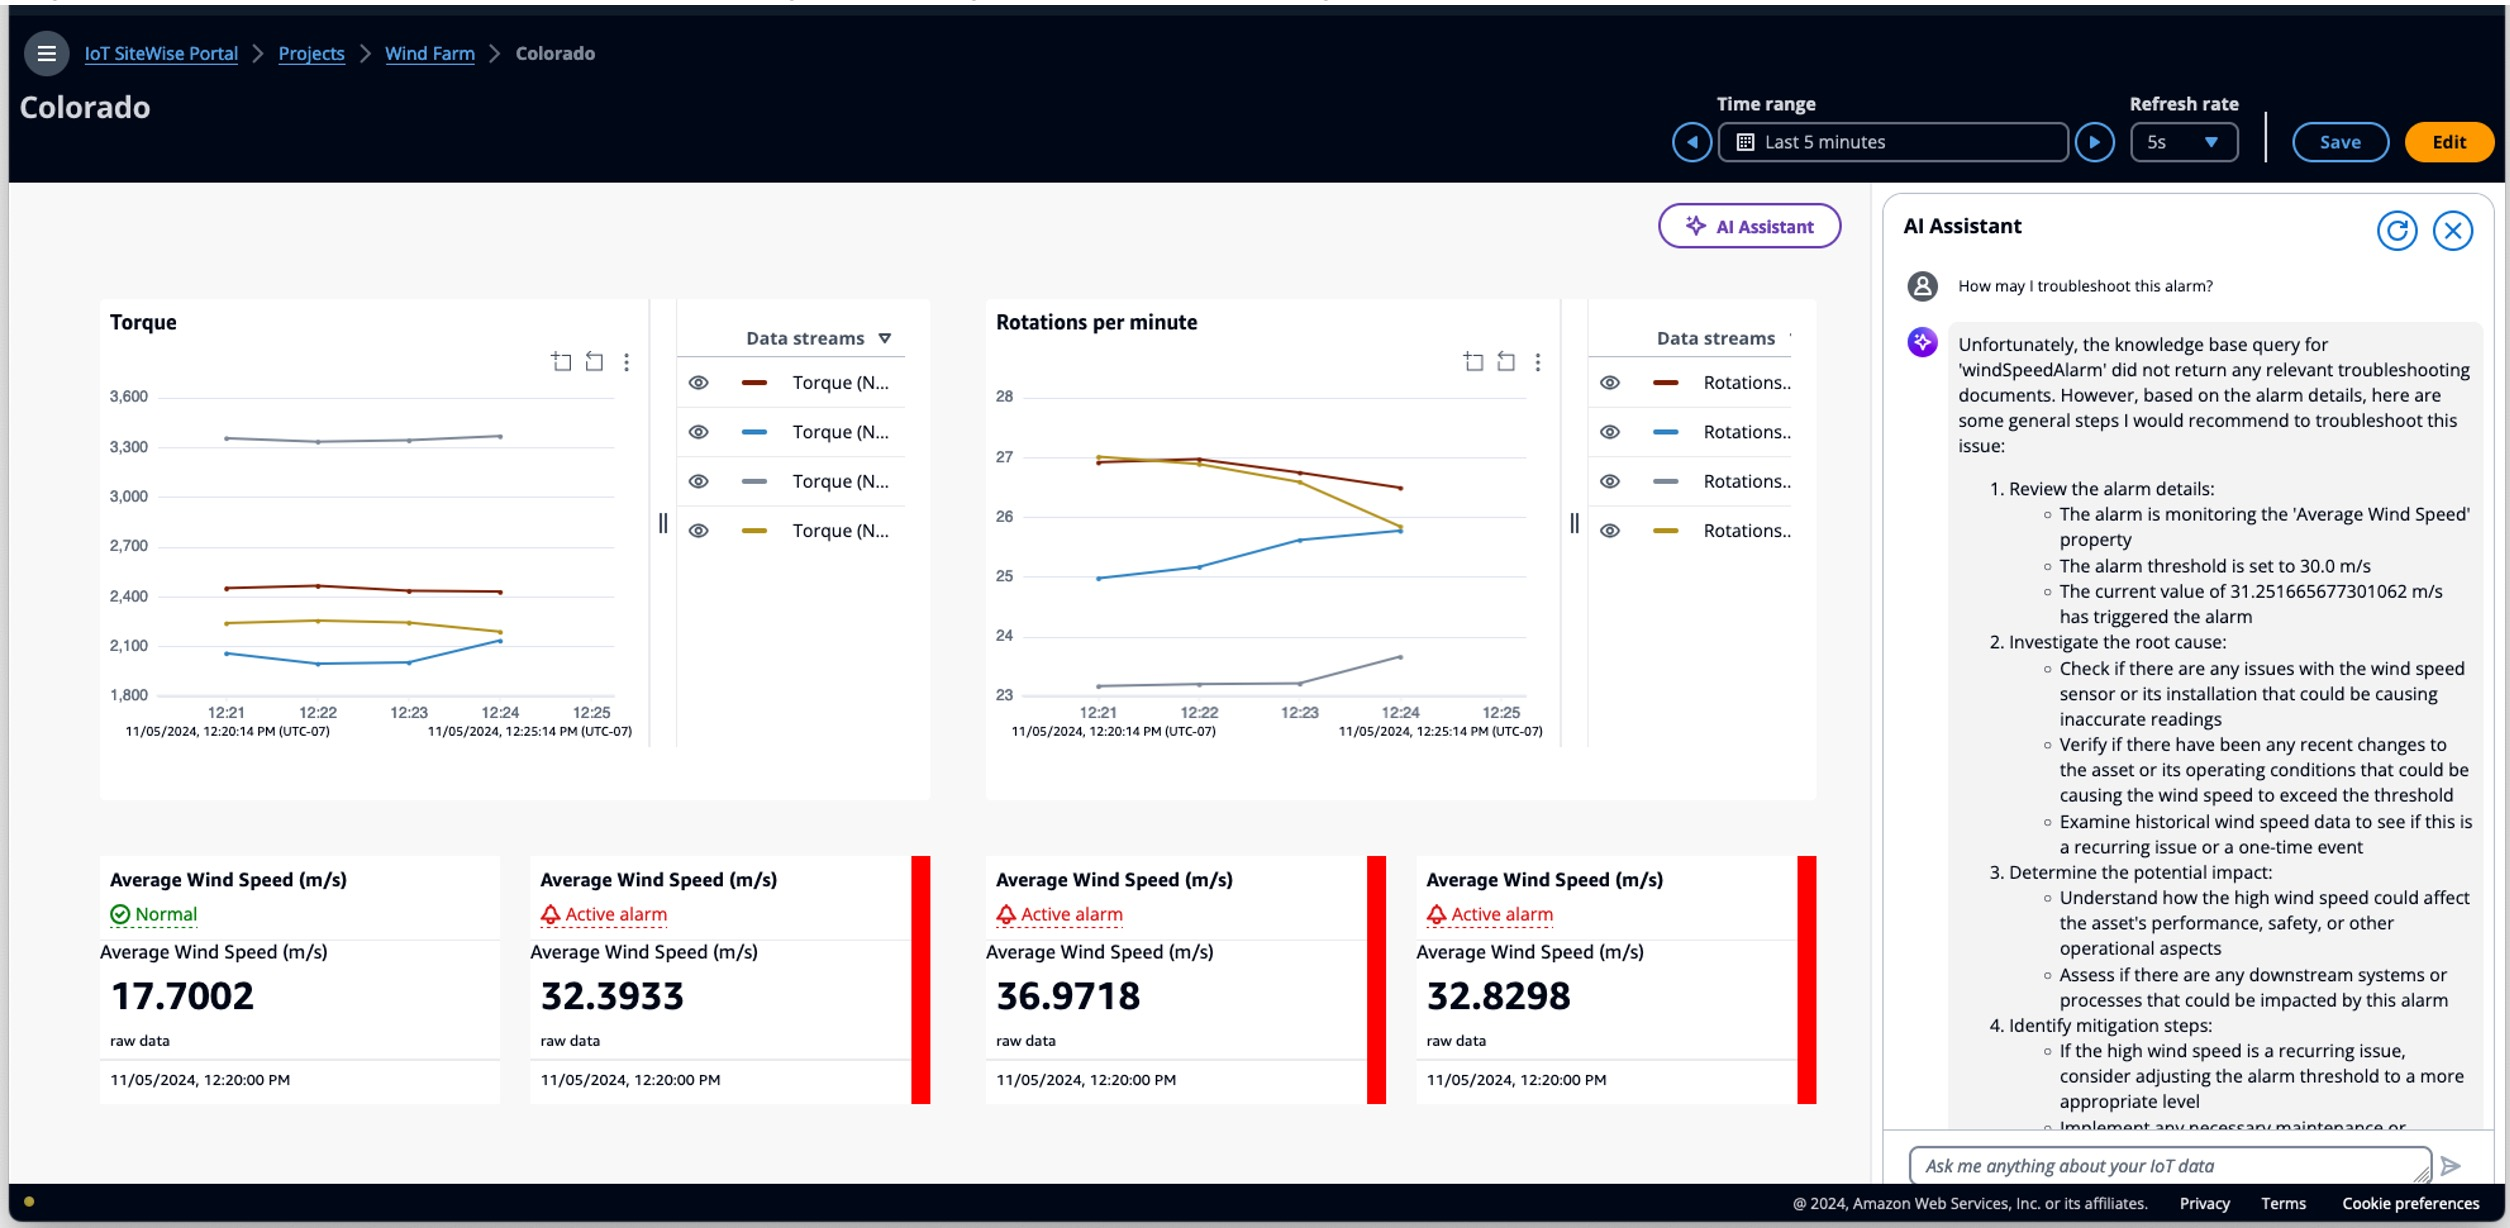Open Torque chart three-dot options menu
Screen dimensions: 2510x1228
(x=627, y=362)
